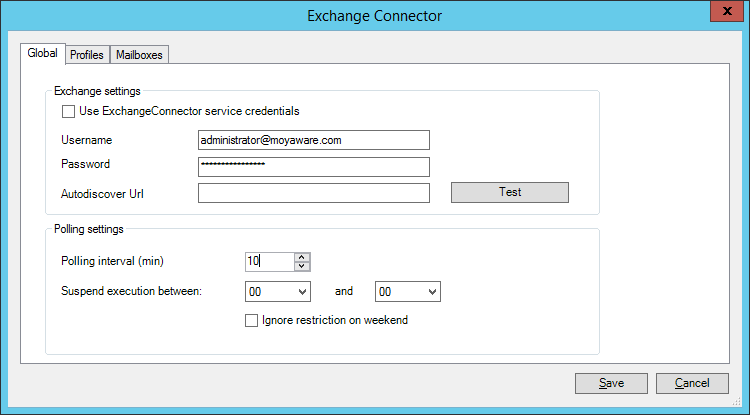Click inside the Polling interval value box
Viewport: 750px width, 415px height.
269,262
